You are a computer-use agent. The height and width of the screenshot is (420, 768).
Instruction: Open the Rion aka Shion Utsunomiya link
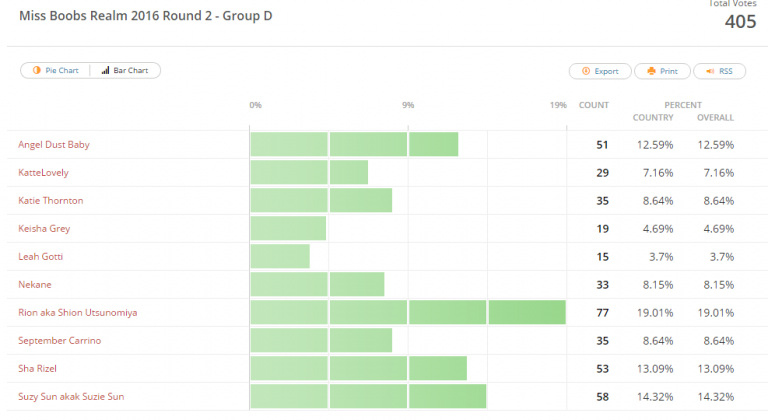pyautogui.click(x=77, y=312)
